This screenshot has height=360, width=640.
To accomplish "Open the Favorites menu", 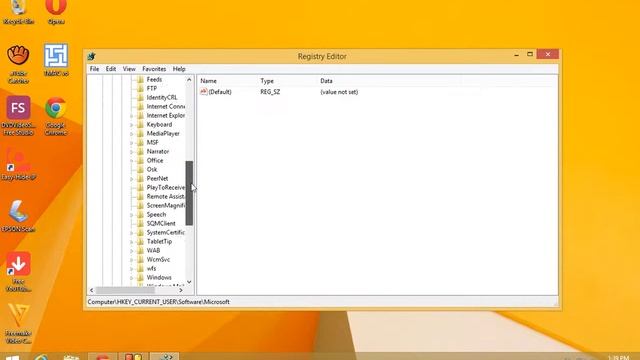I will (154, 69).
